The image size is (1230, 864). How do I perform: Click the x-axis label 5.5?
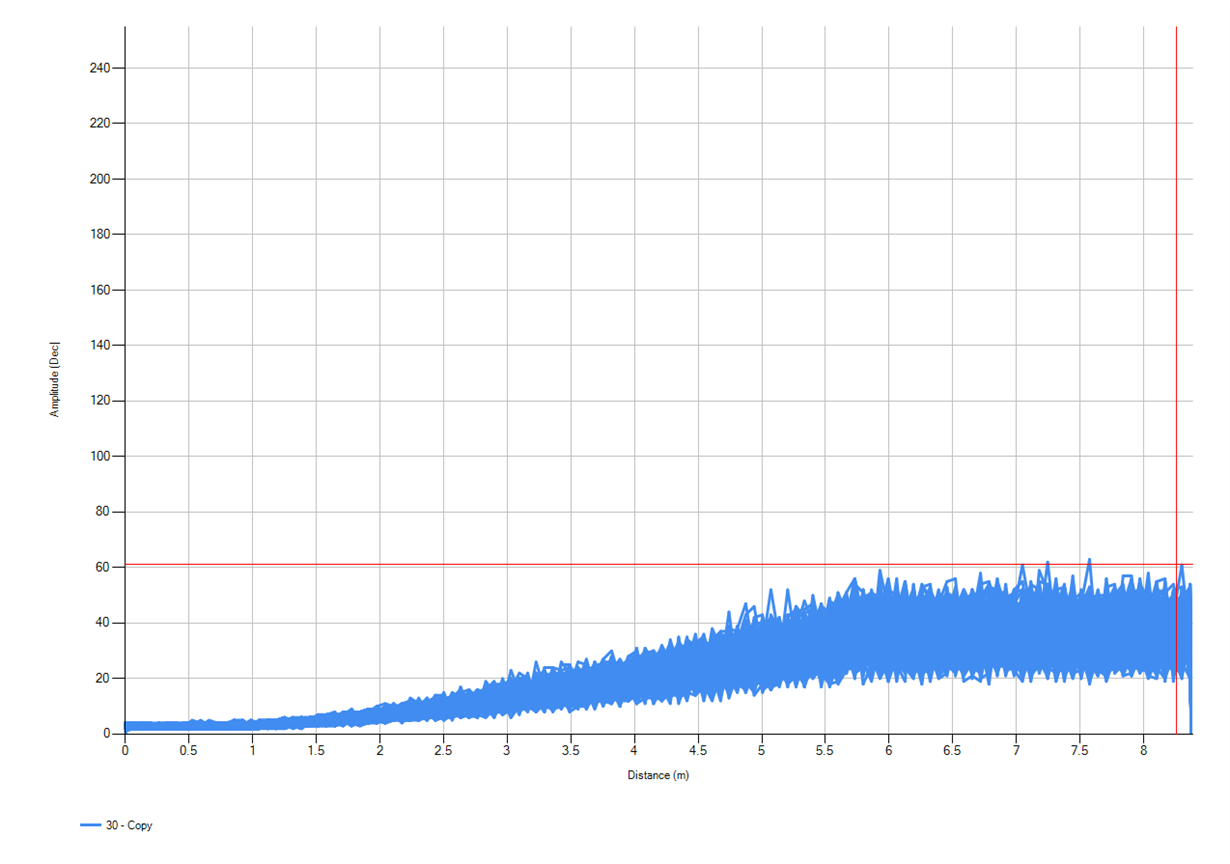click(825, 748)
